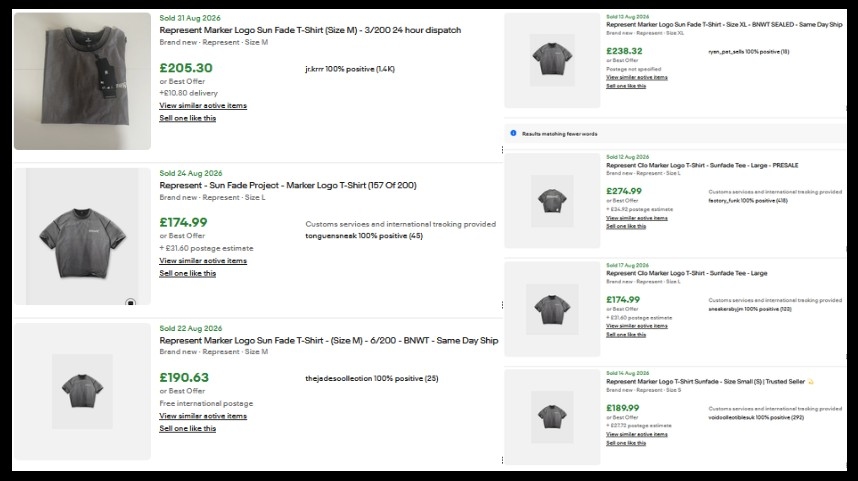
Task: Click 'View similar active items' for the tonguensneak listing
Action: coord(203,261)
